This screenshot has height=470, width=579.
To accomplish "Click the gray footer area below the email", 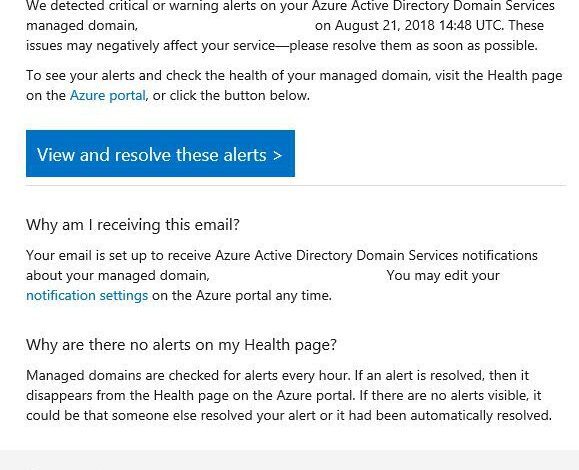I will (x=290, y=460).
